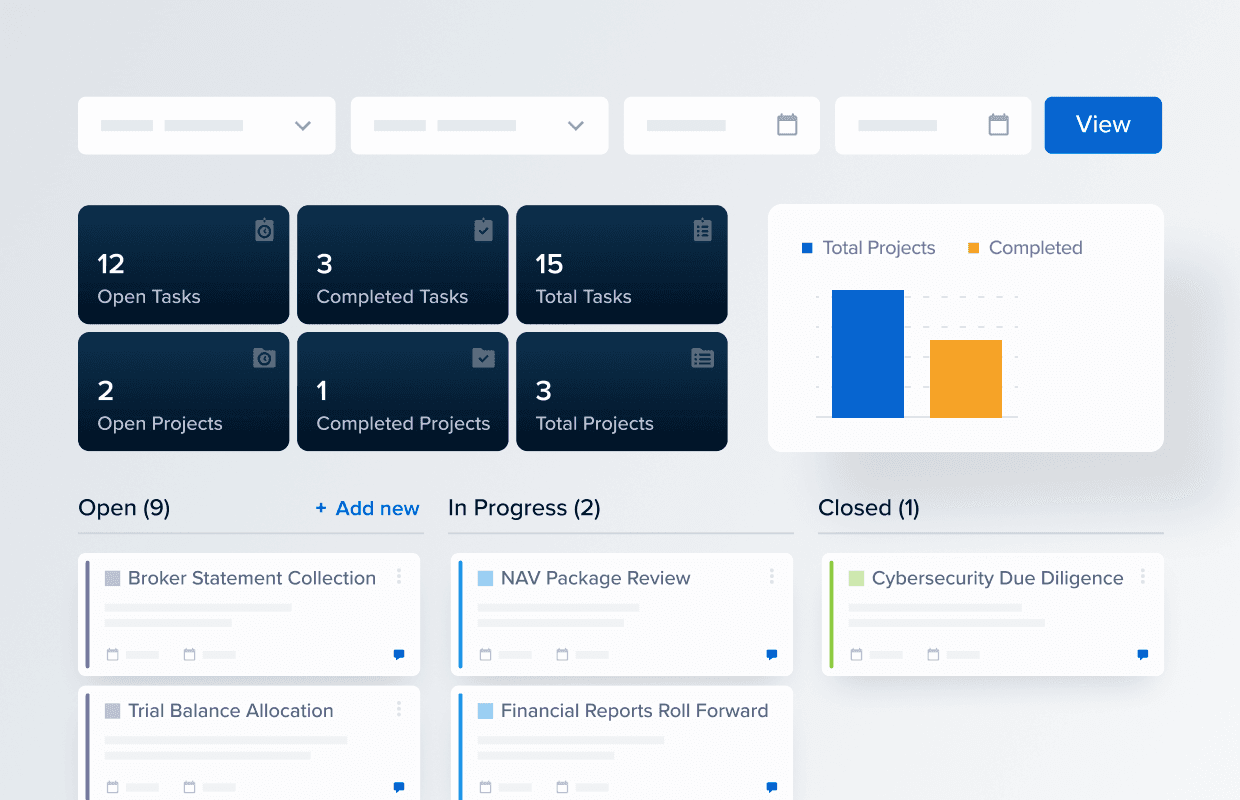Click the blue Total Projects bar in chart
The image size is (1240, 800).
tap(867, 354)
